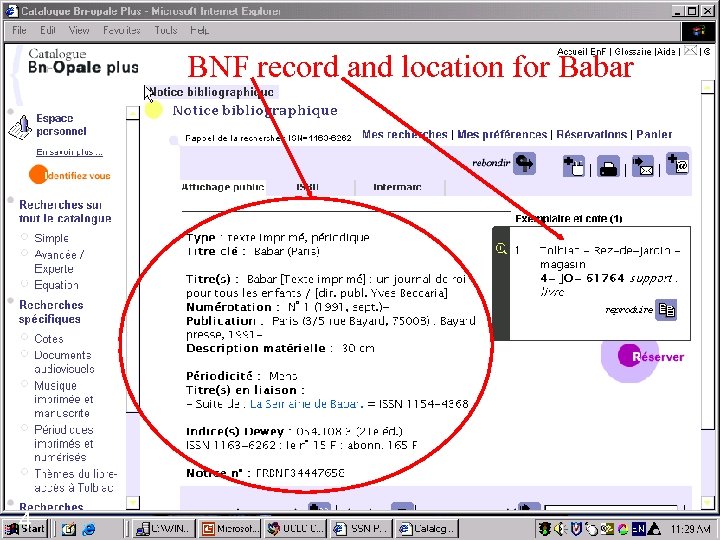Select Thèmes du libre-accès à Tolbiac option
The image size is (720, 540).
point(25,472)
